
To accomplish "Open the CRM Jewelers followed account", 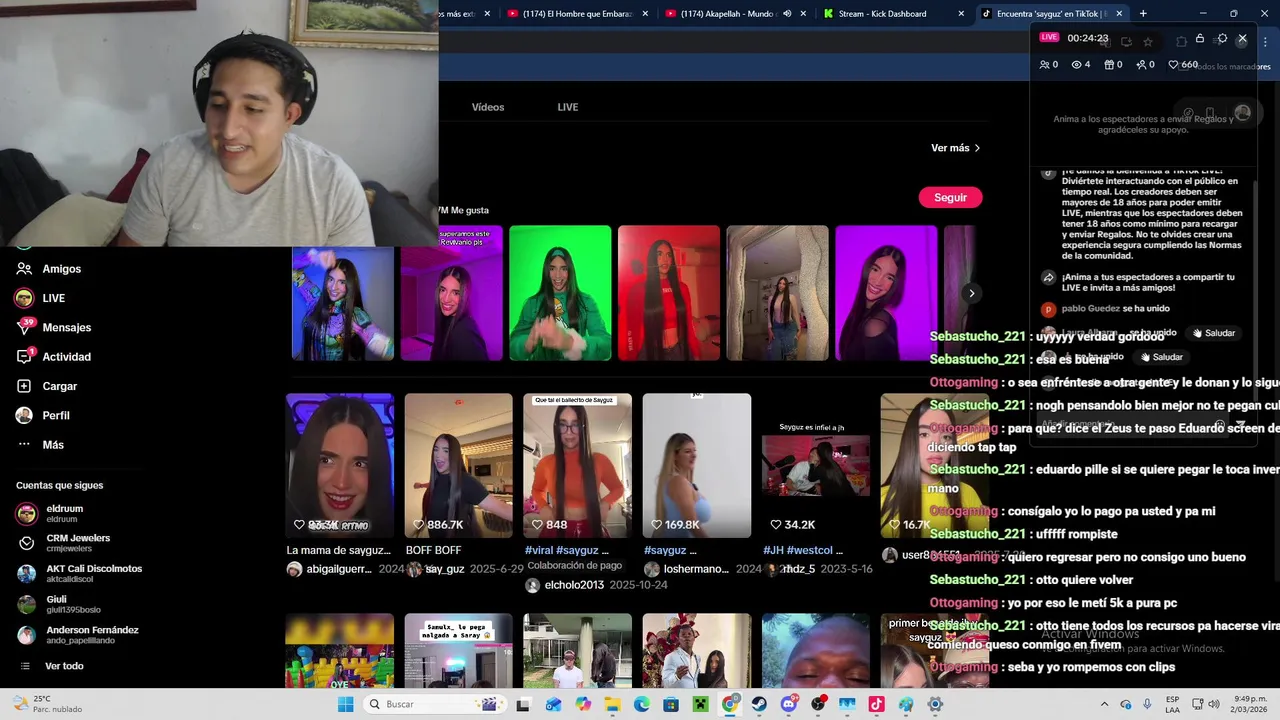I will pyautogui.click(x=64, y=543).
